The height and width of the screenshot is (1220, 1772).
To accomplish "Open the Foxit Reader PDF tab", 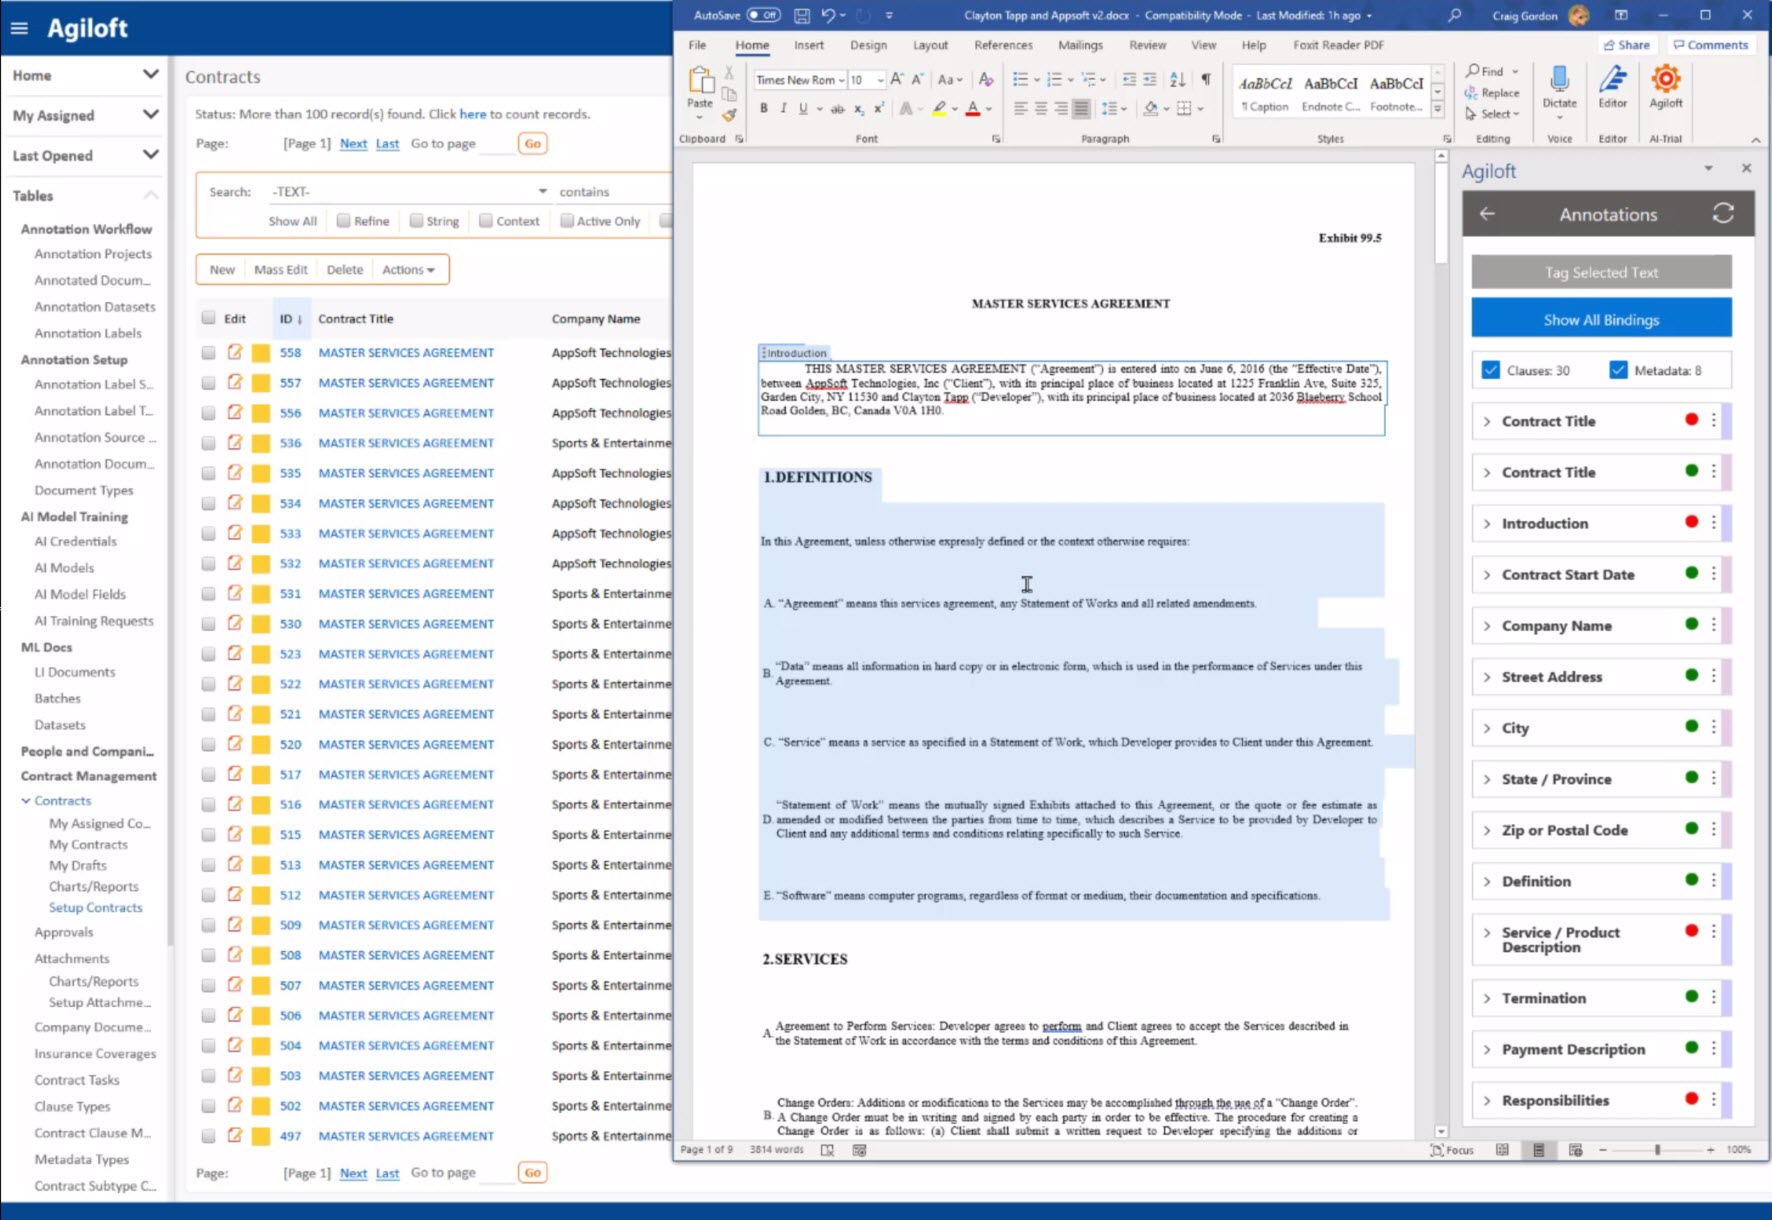I will (1338, 45).
